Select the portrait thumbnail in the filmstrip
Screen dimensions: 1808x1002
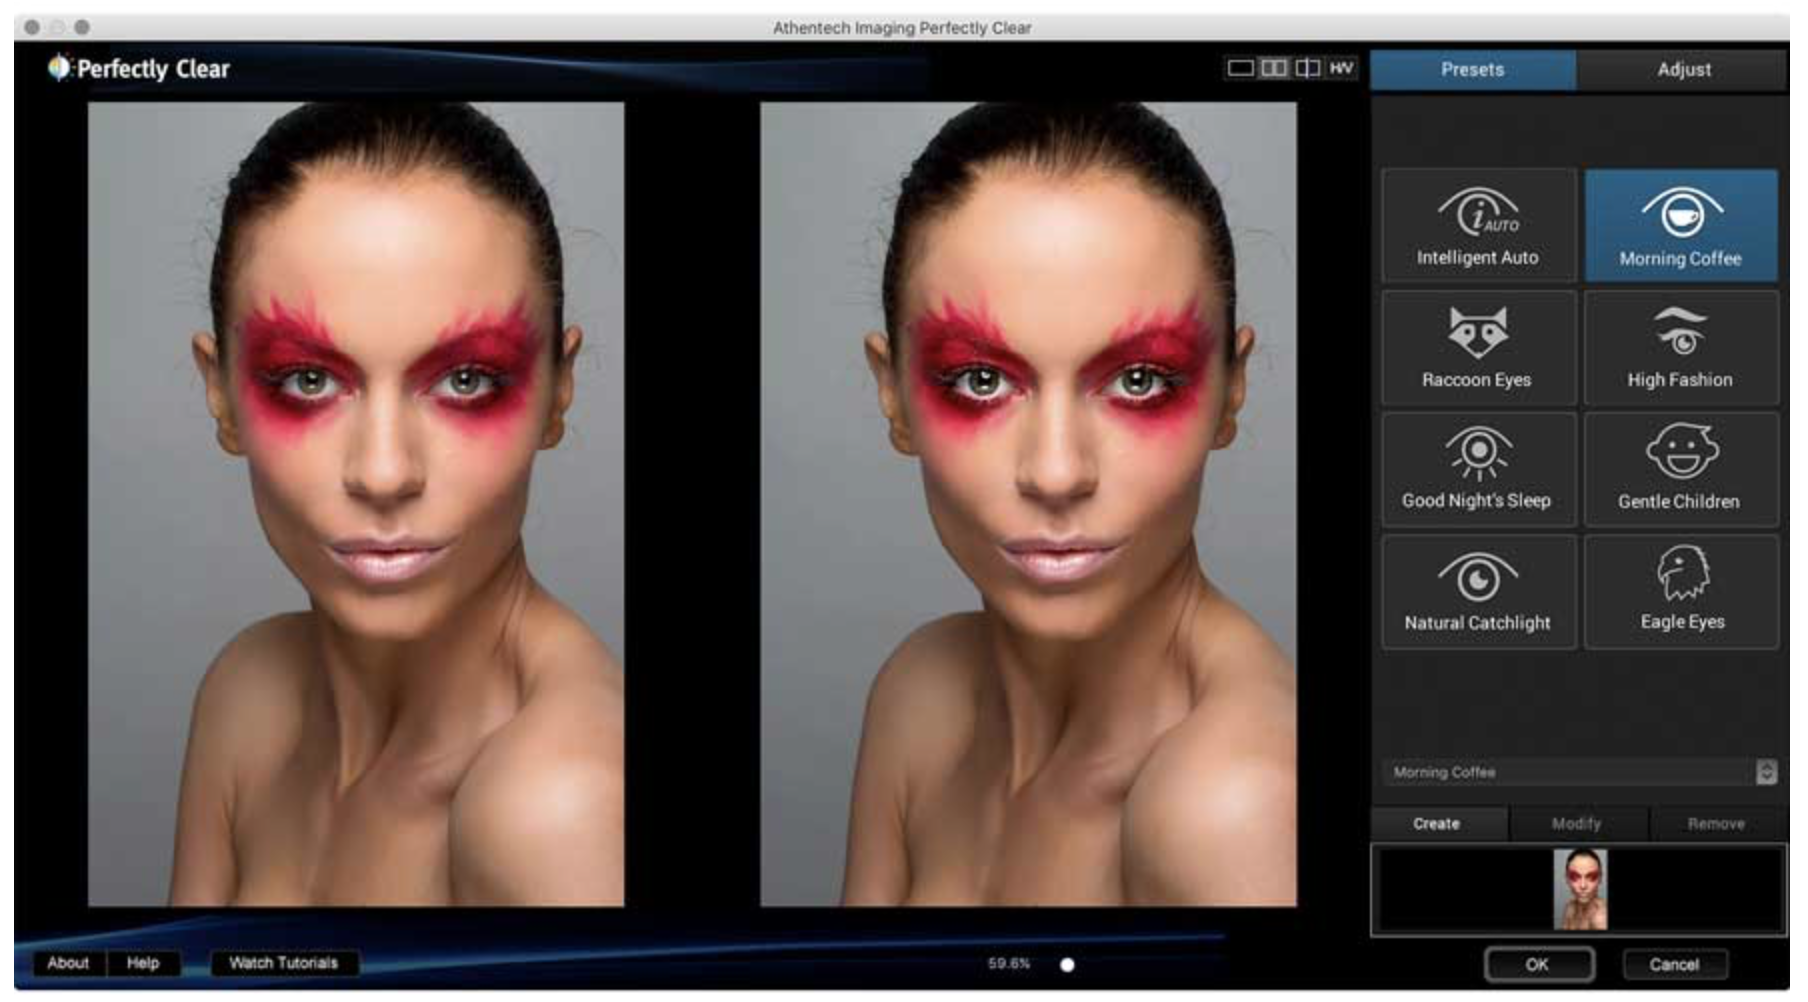click(x=1580, y=889)
